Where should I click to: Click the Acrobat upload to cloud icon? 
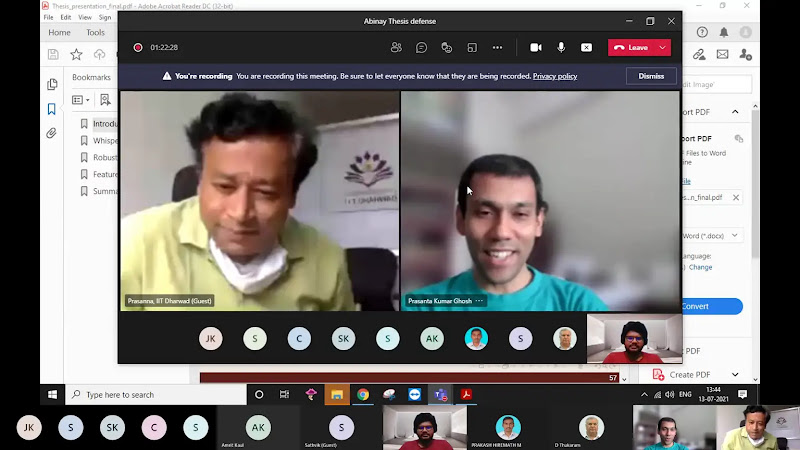coord(99,54)
